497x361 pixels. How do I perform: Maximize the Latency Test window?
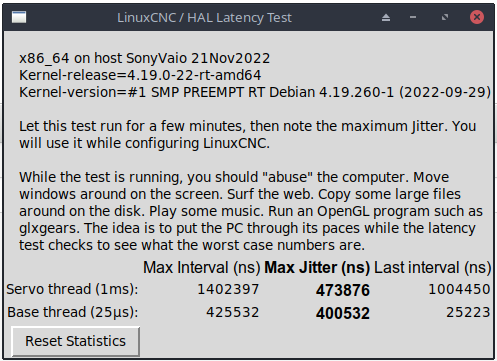(445, 17)
